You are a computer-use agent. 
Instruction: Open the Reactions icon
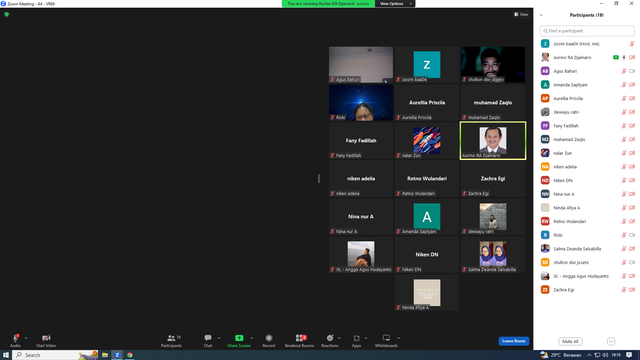click(x=330, y=338)
